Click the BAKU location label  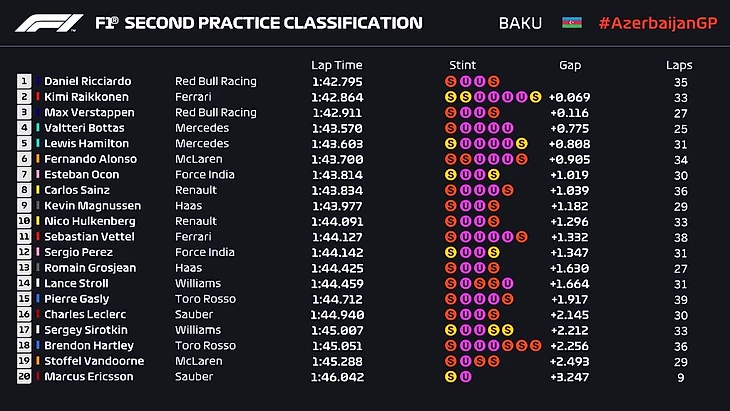pyautogui.click(x=521, y=22)
